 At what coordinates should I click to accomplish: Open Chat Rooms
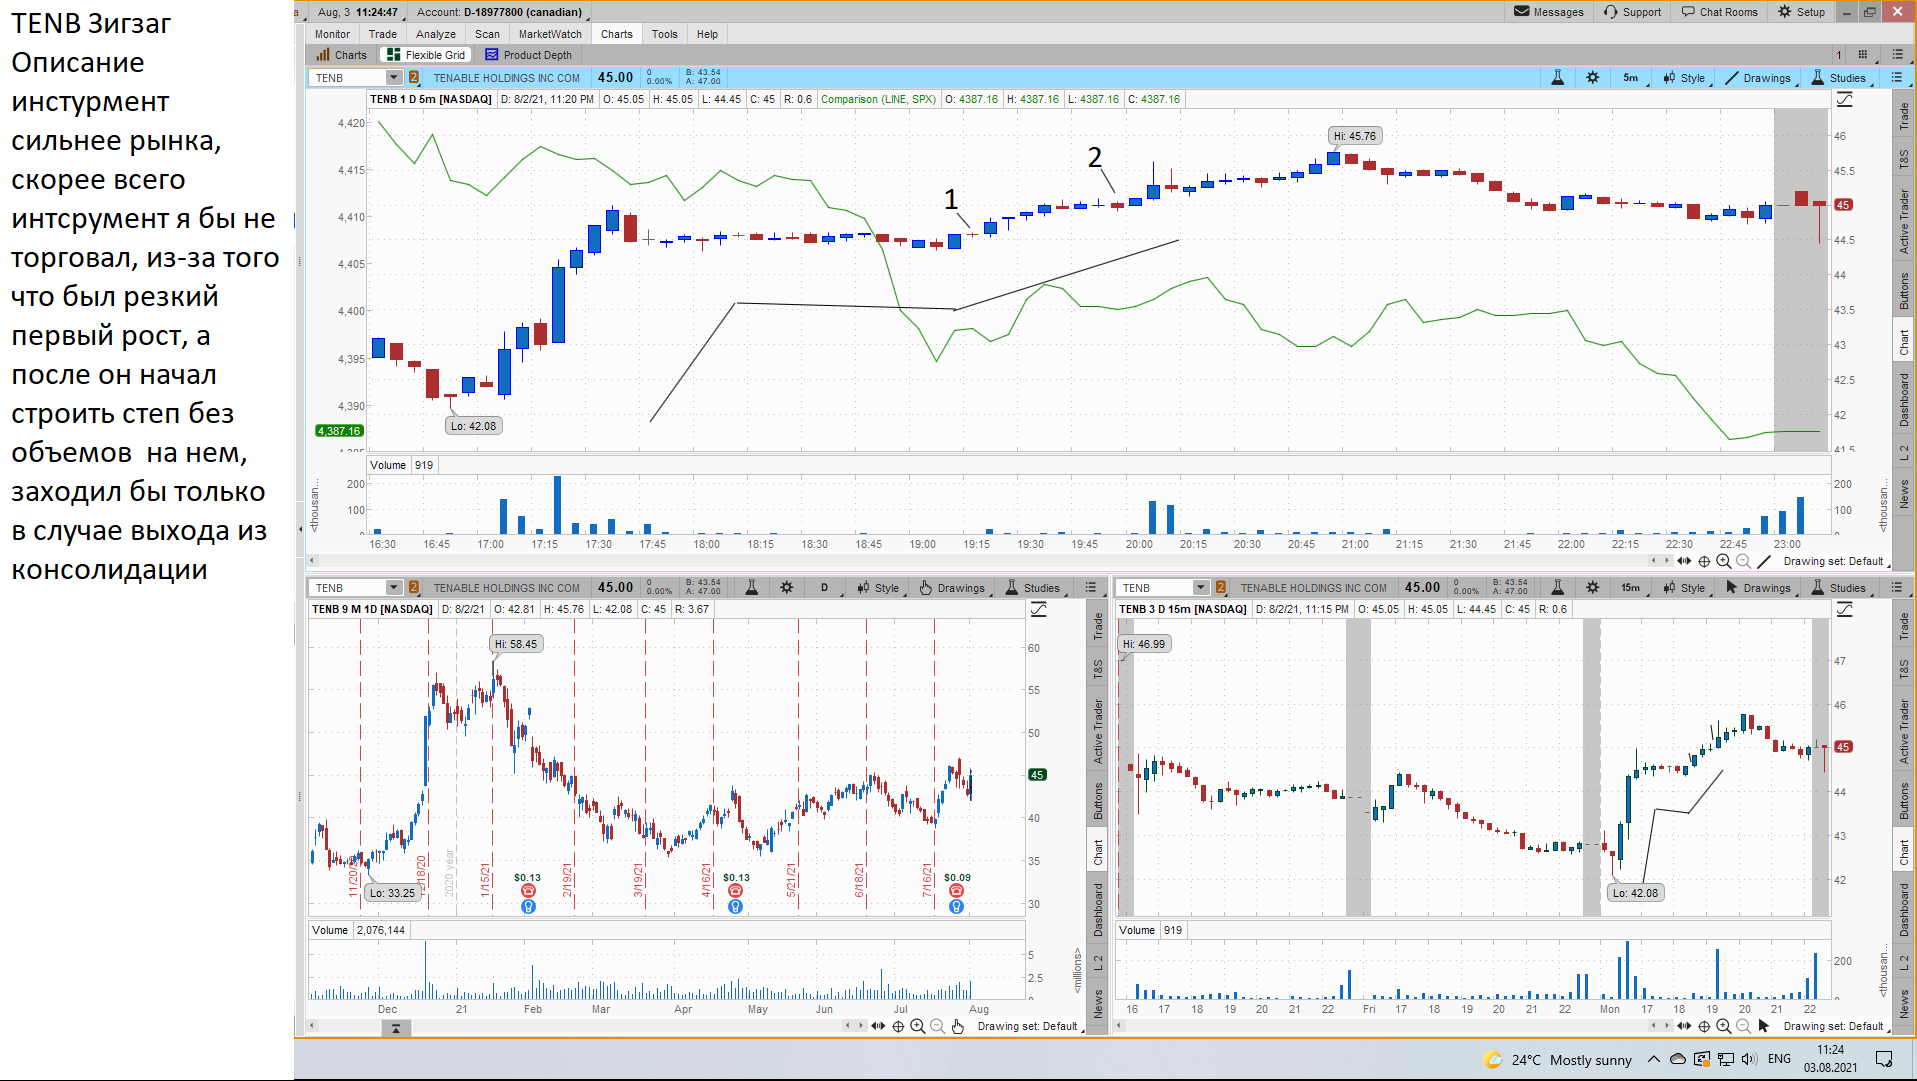(1719, 12)
